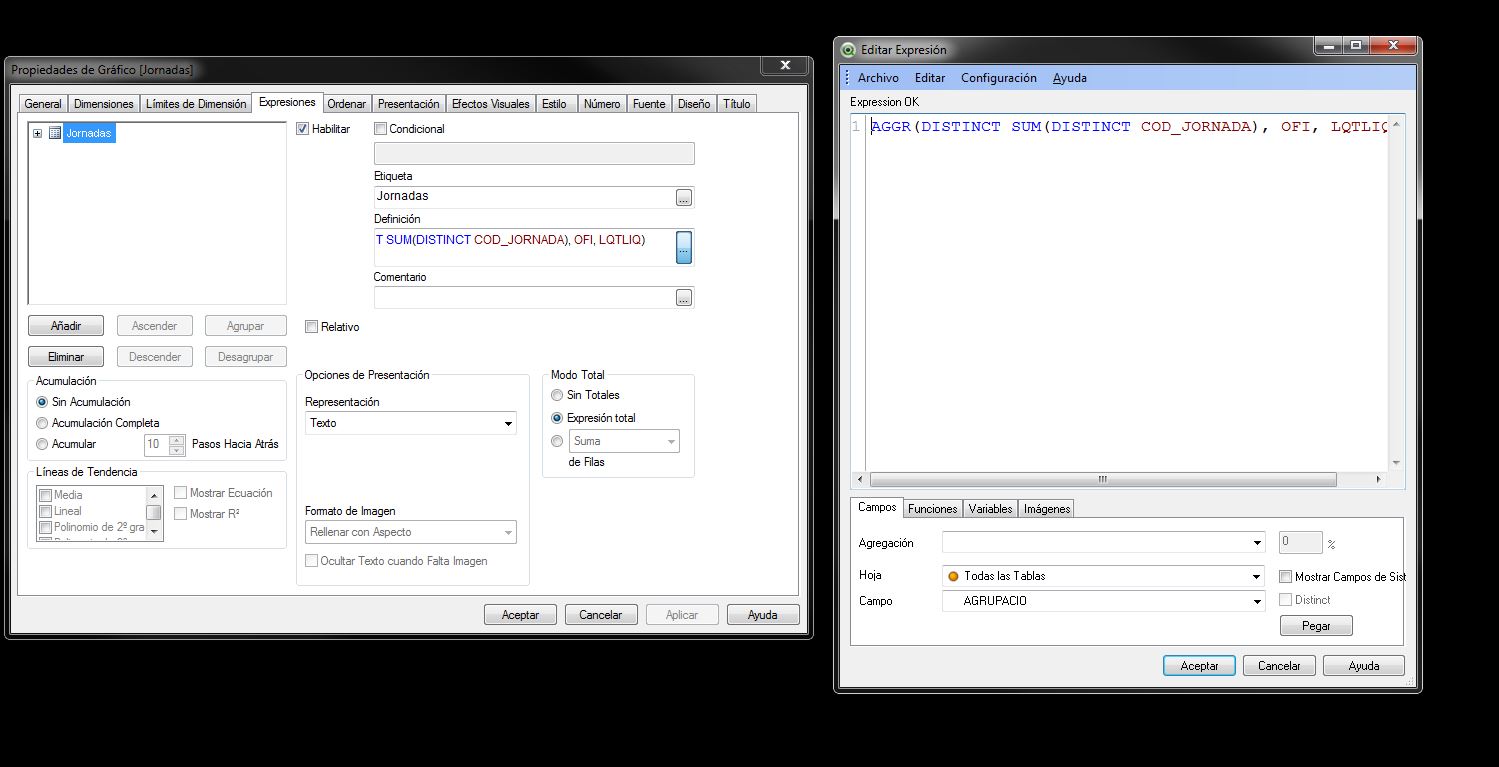Open the Agregación dropdown
1499x767 pixels.
[x=1104, y=543]
